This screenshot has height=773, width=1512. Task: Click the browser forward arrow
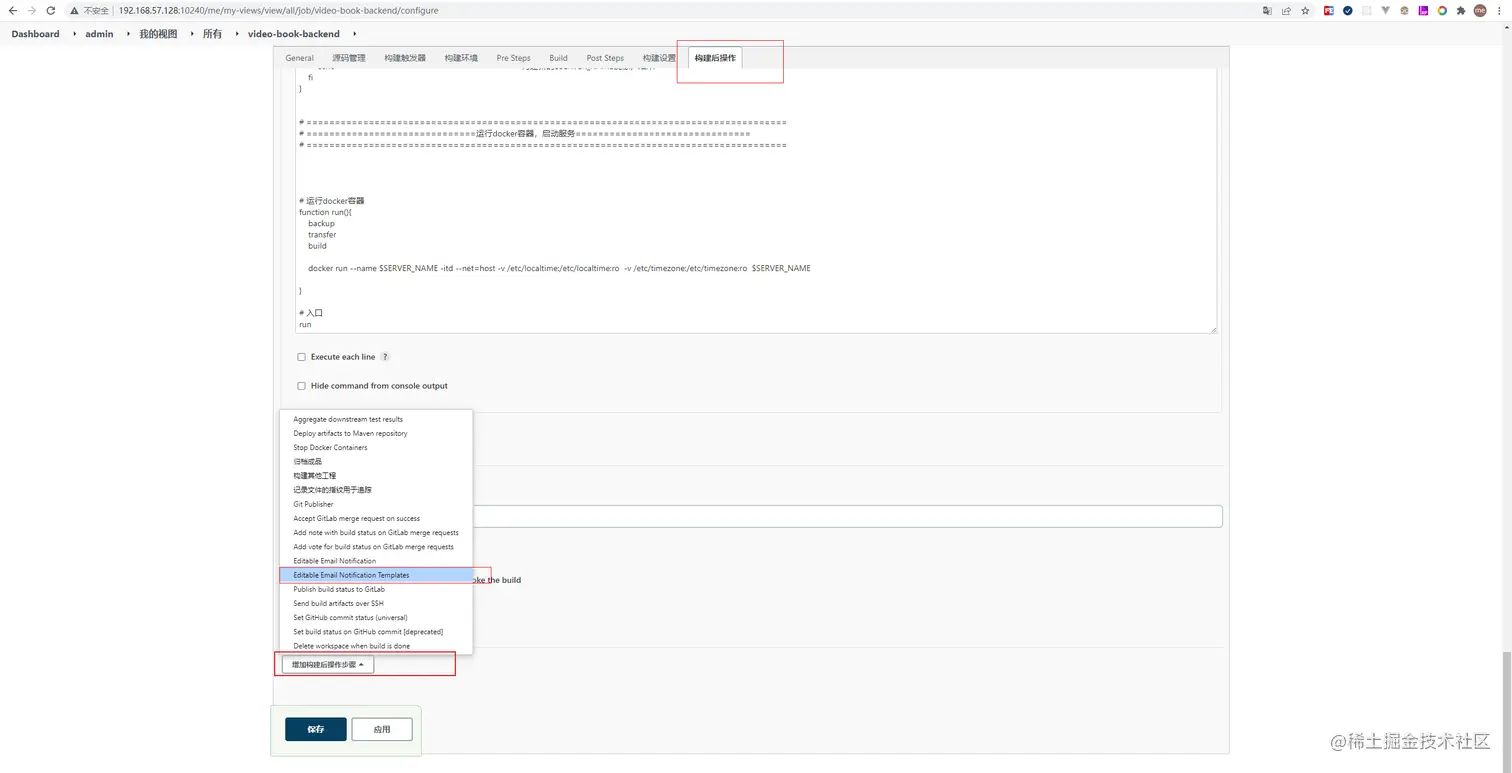click(x=31, y=10)
